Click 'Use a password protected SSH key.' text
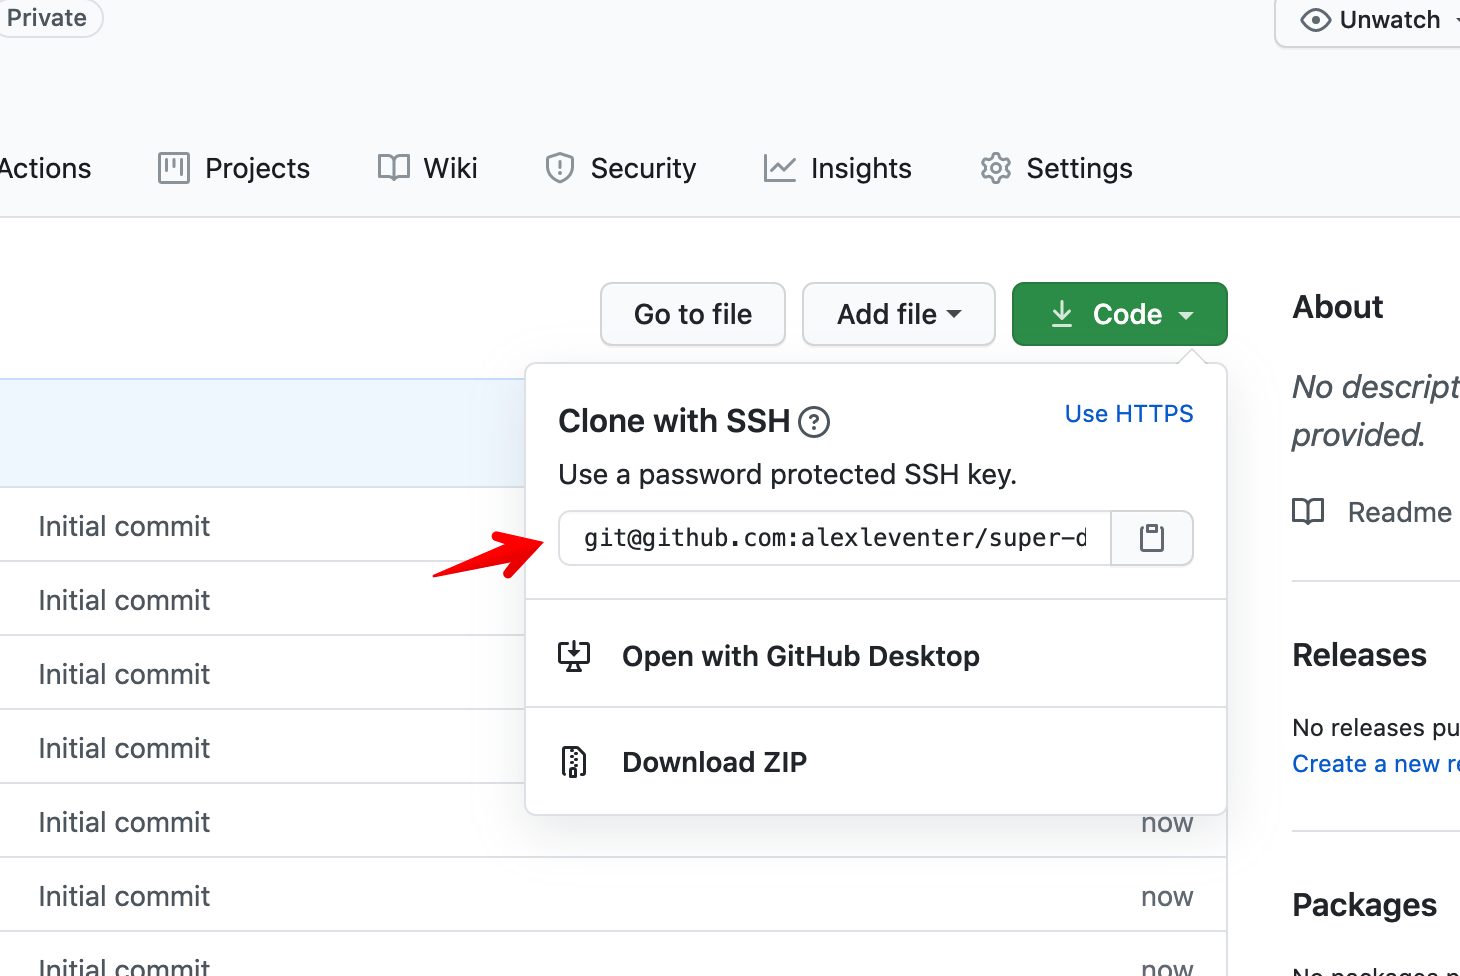The height and width of the screenshot is (976, 1460). (787, 474)
